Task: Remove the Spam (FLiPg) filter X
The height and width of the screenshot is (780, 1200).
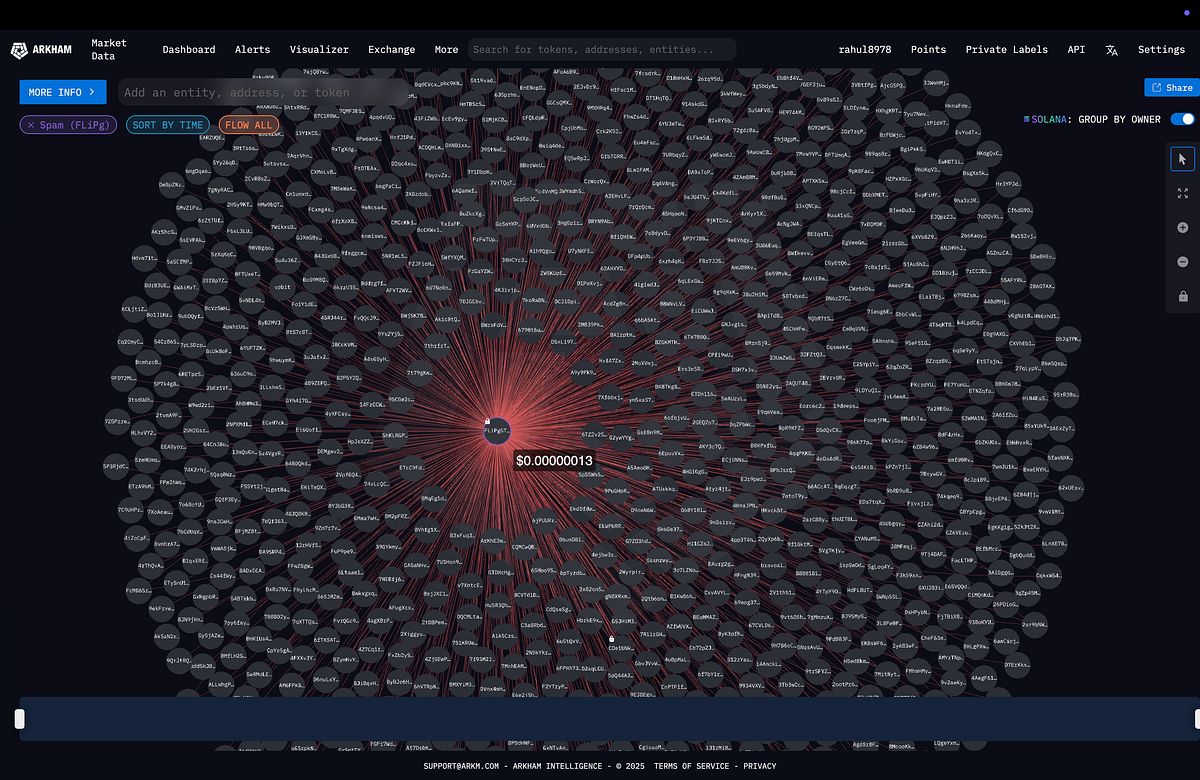Action: [32, 125]
